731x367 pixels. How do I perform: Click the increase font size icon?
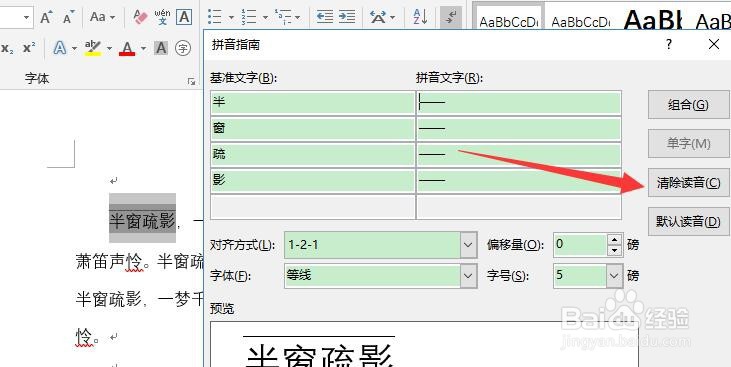46,18
